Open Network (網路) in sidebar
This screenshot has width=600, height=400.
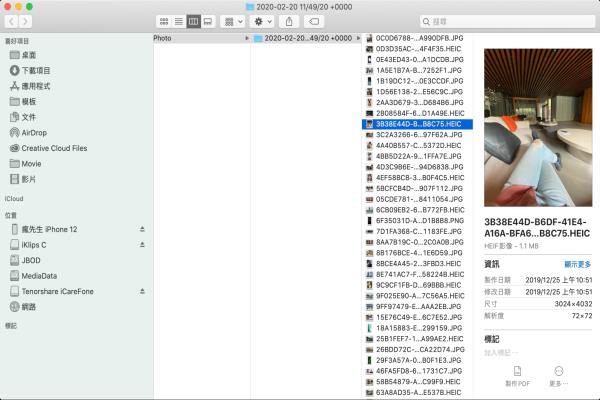pos(23,307)
